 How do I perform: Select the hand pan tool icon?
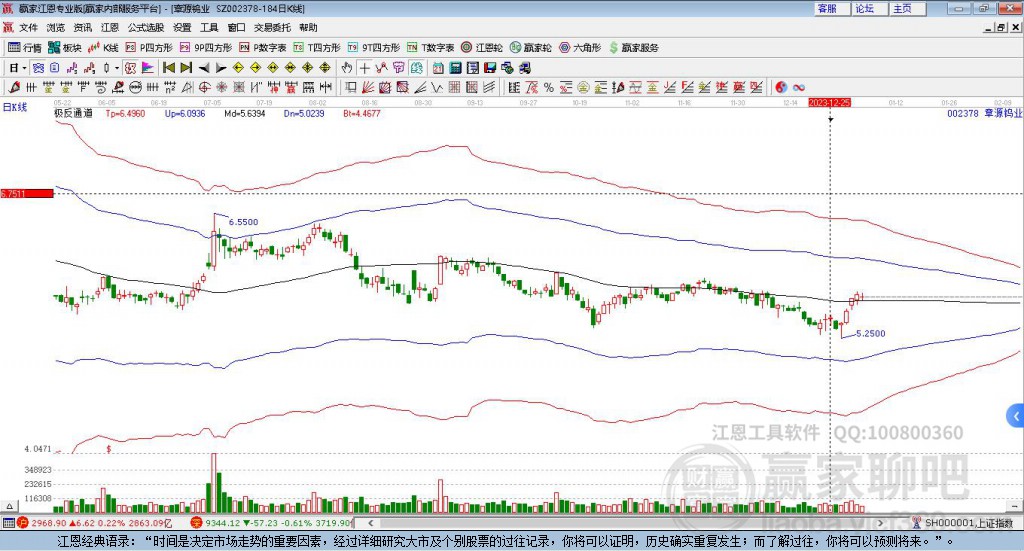(347, 68)
